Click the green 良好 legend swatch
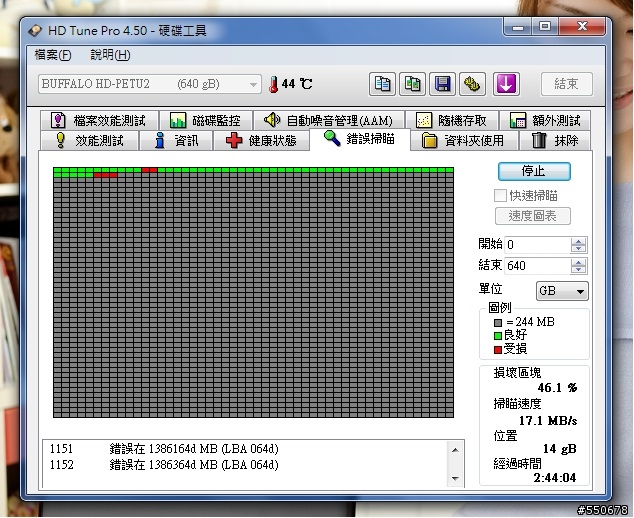 click(498, 336)
